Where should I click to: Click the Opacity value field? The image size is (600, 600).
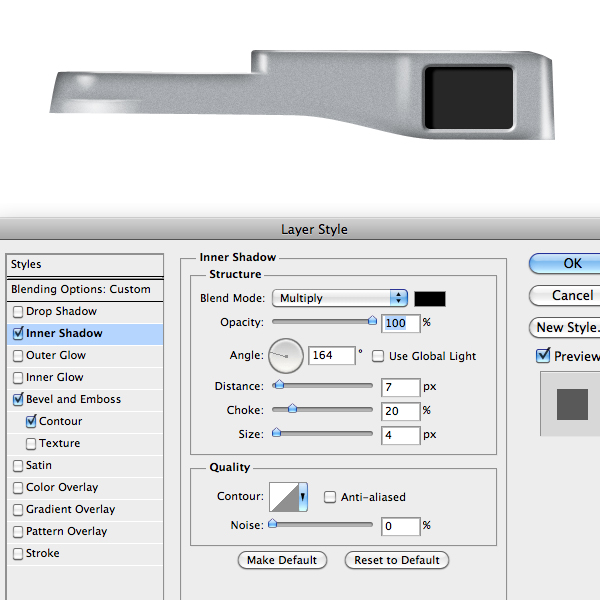coord(401,323)
